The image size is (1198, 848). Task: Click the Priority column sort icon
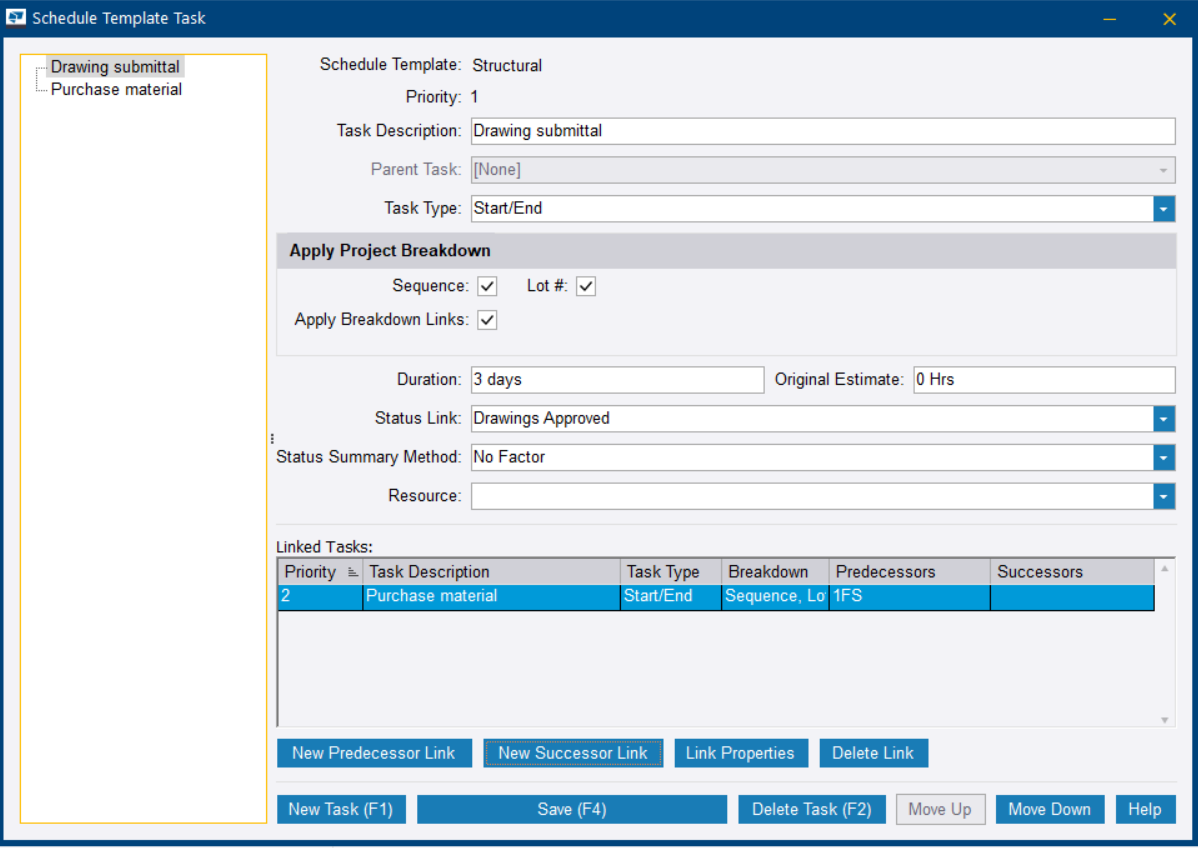[x=352, y=572]
